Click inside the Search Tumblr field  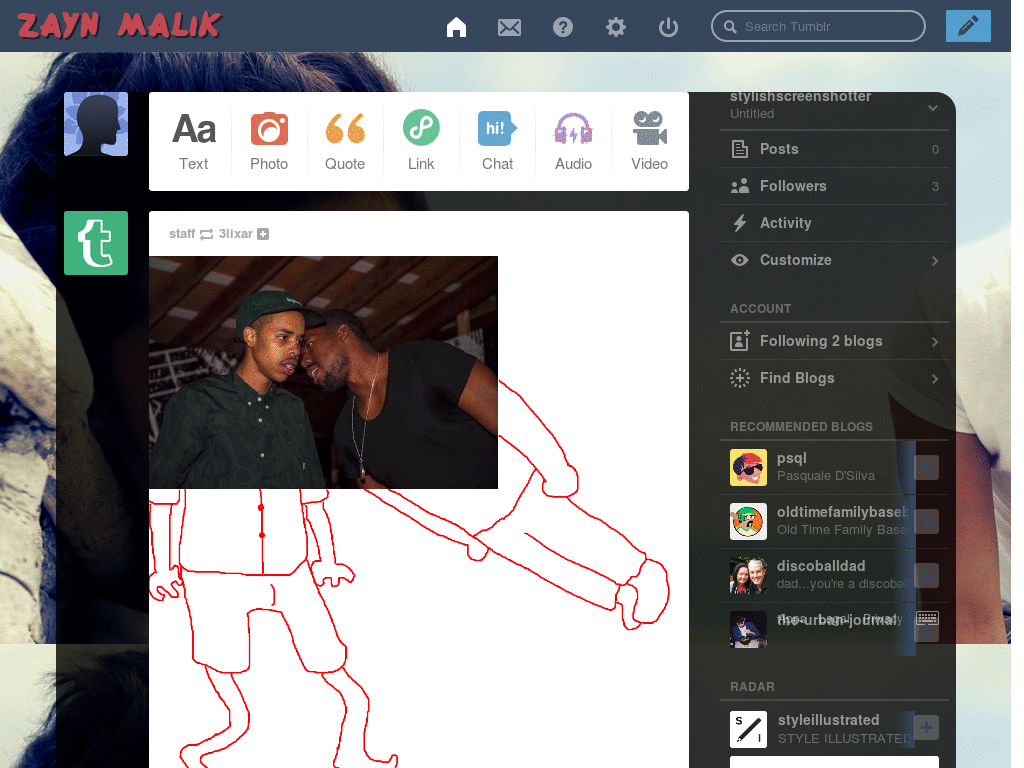tap(818, 26)
